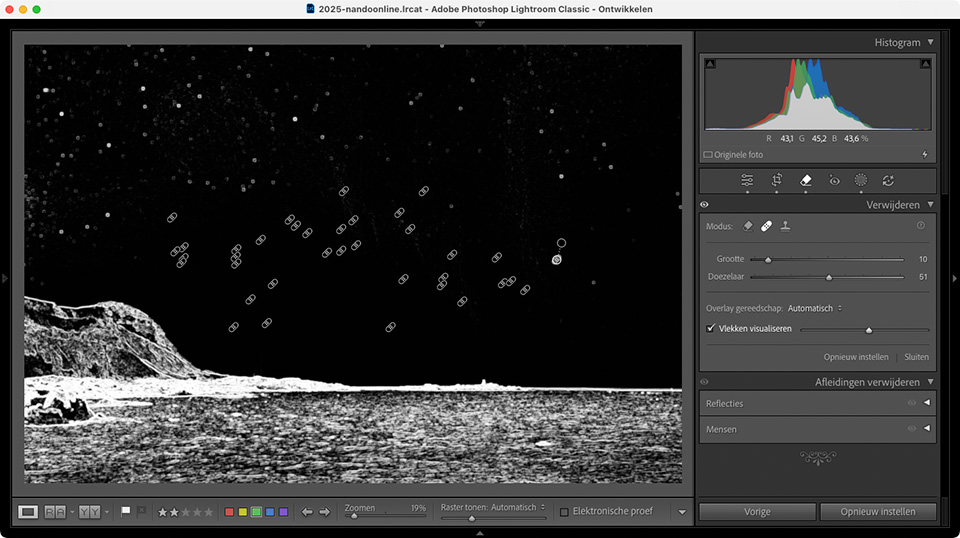Viewport: 960px width, 538px height.
Task: Click Sluiten in the Verwijderen panel
Action: point(916,357)
